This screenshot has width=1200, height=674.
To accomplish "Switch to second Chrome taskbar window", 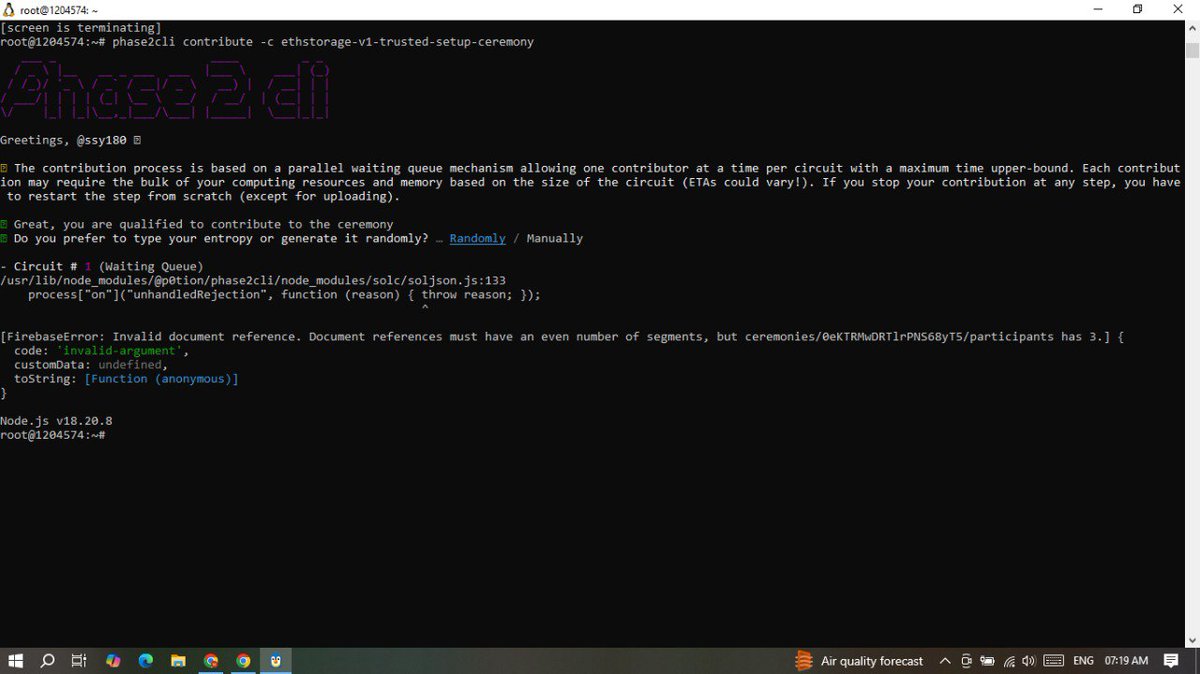I will (x=243, y=661).
